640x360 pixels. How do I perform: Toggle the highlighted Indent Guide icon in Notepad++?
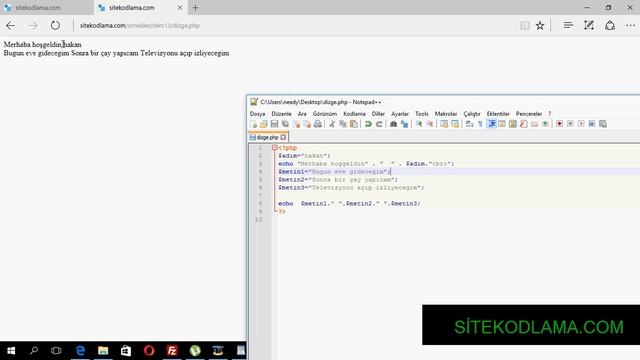tap(492, 124)
